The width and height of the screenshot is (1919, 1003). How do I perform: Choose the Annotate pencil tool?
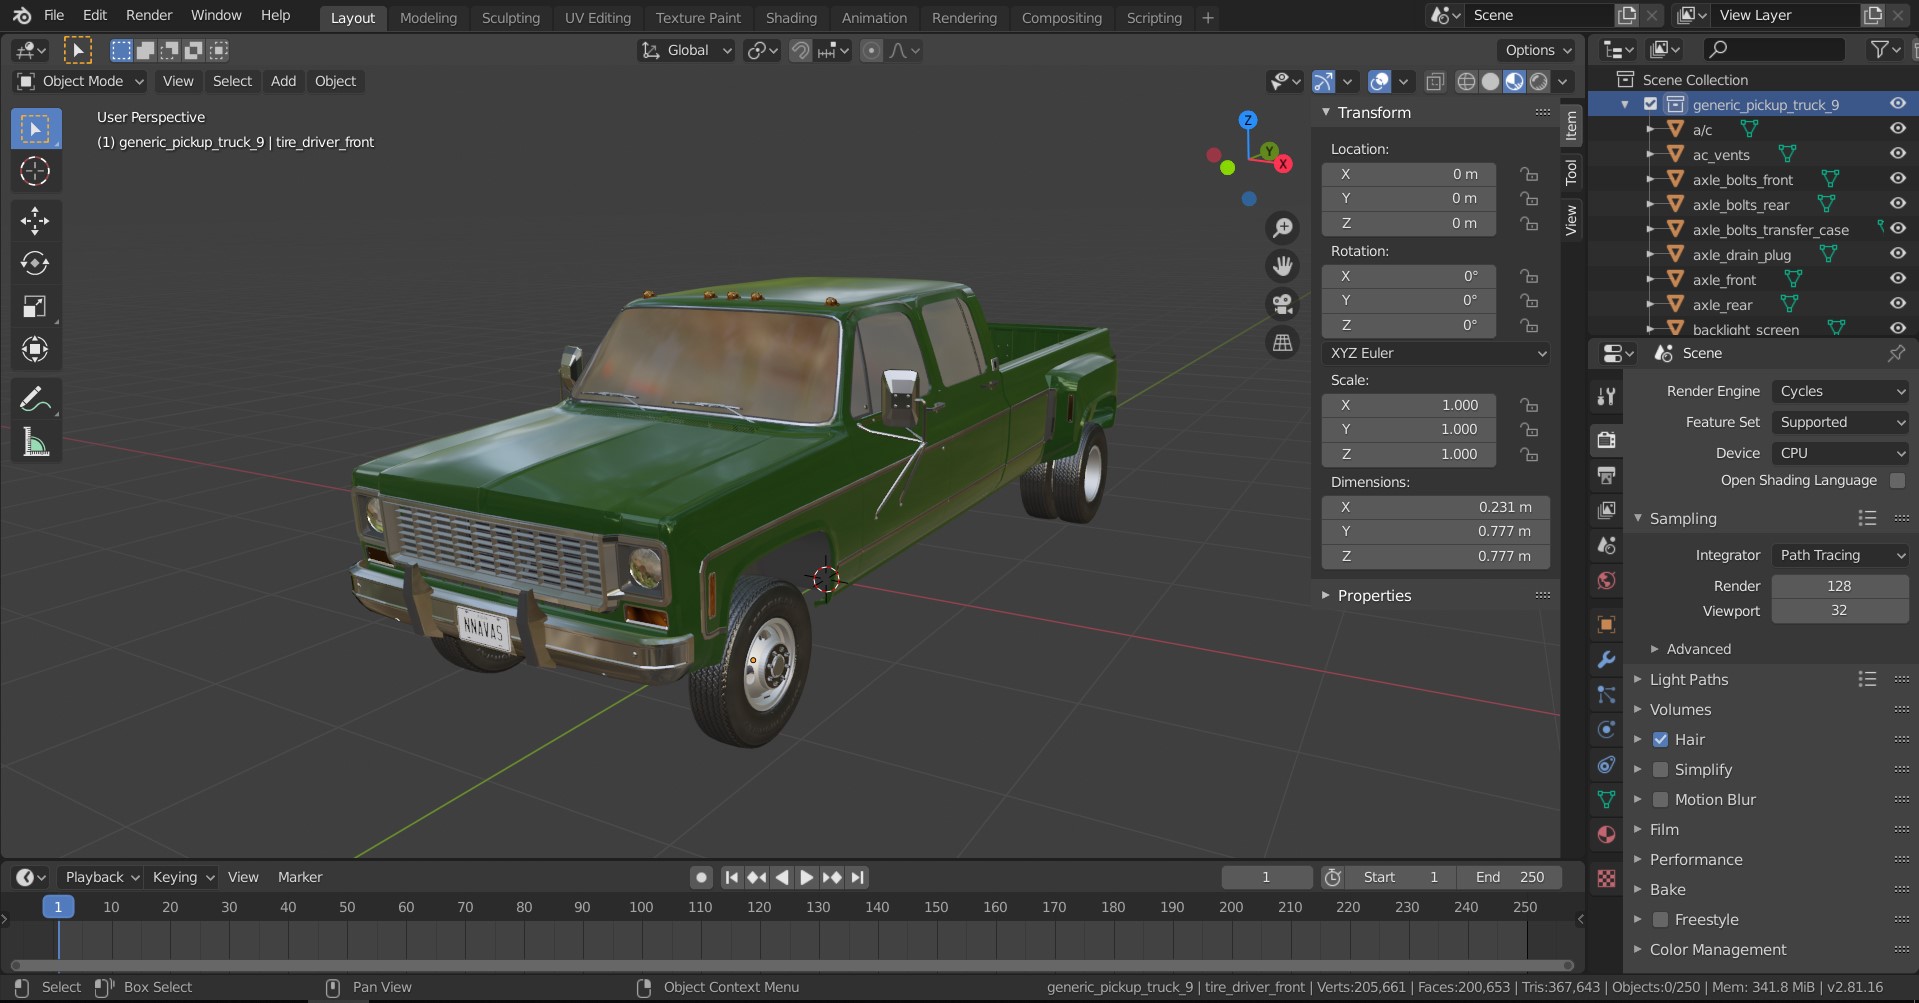coord(35,400)
